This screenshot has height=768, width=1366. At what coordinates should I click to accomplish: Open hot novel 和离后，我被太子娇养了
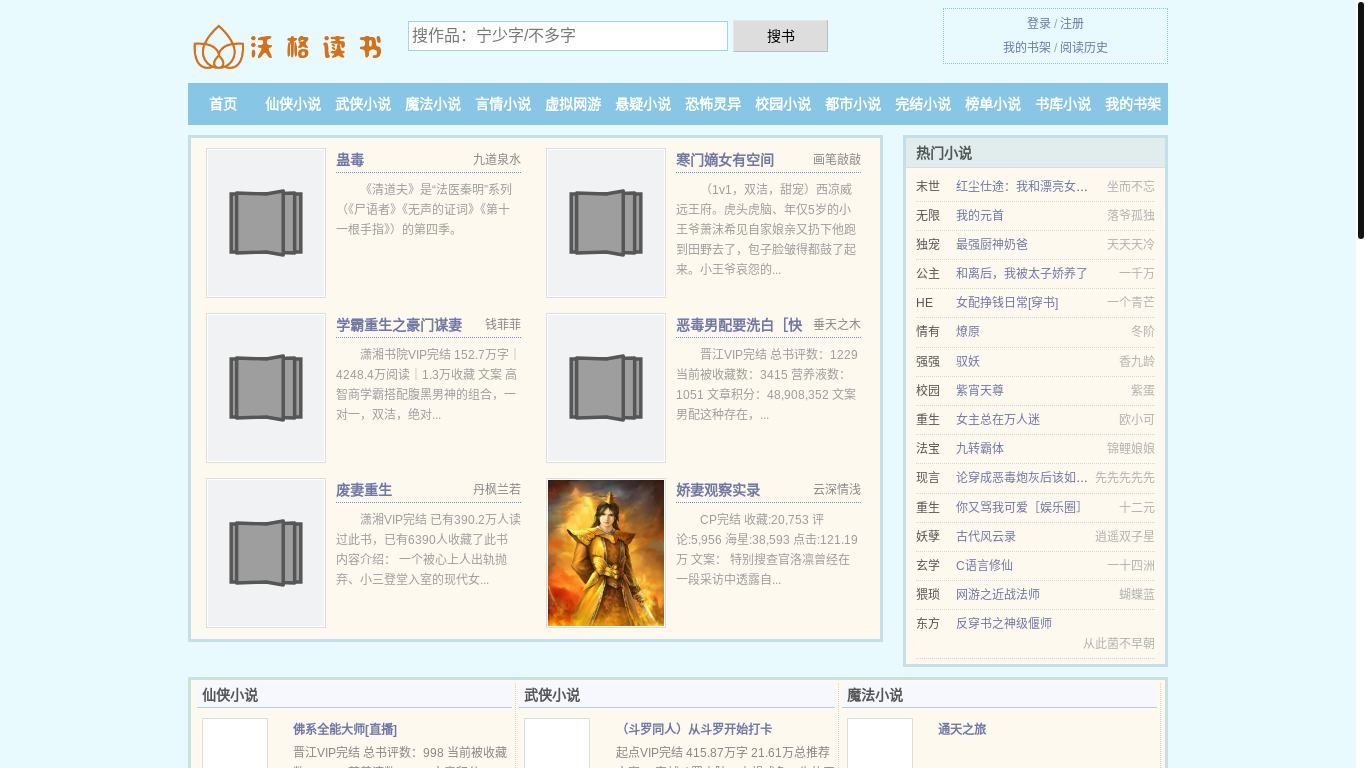point(1022,273)
